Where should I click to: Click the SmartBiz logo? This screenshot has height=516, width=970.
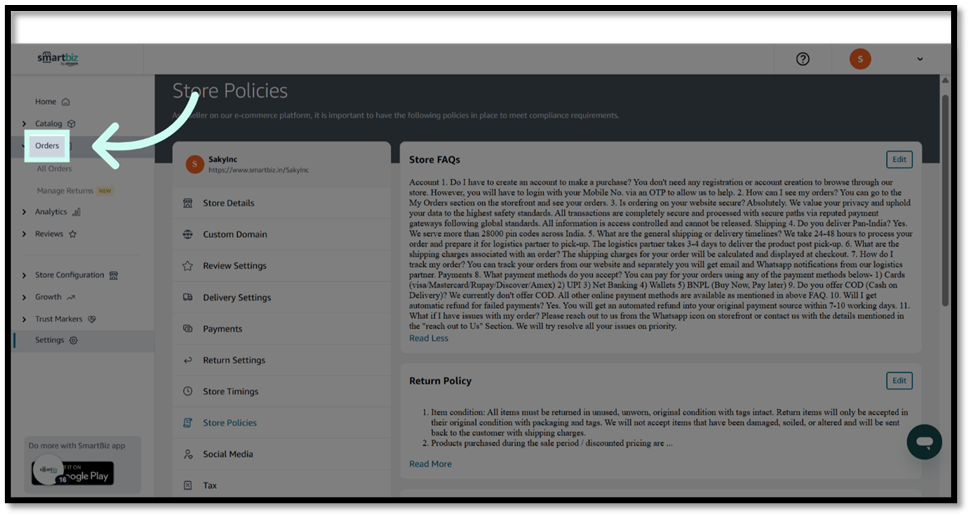point(58,58)
